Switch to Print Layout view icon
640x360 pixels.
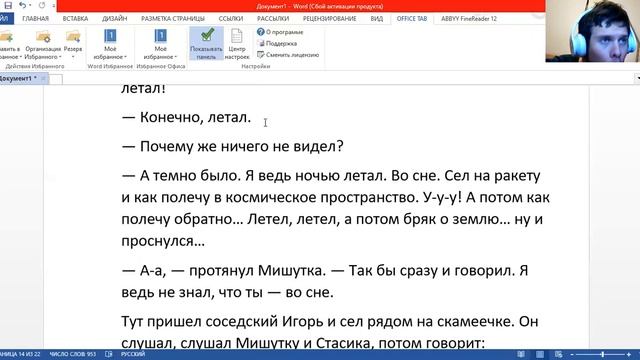[x=540, y=354]
